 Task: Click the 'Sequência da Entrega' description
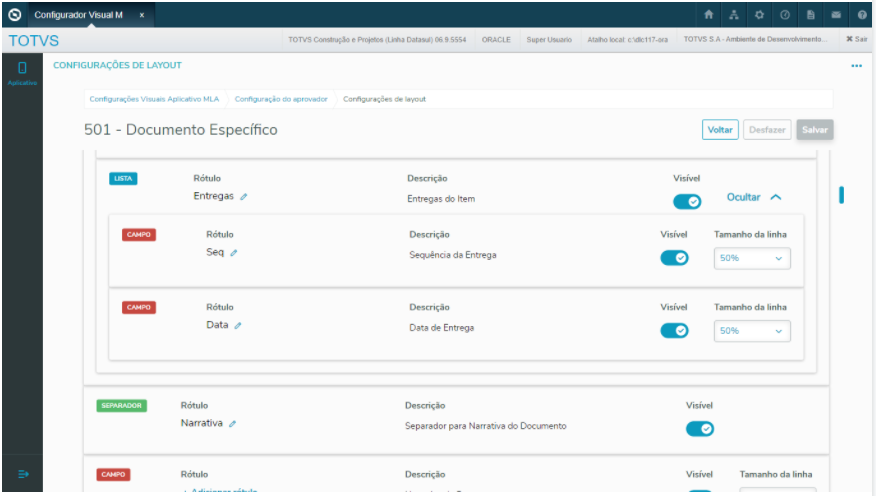point(453,255)
